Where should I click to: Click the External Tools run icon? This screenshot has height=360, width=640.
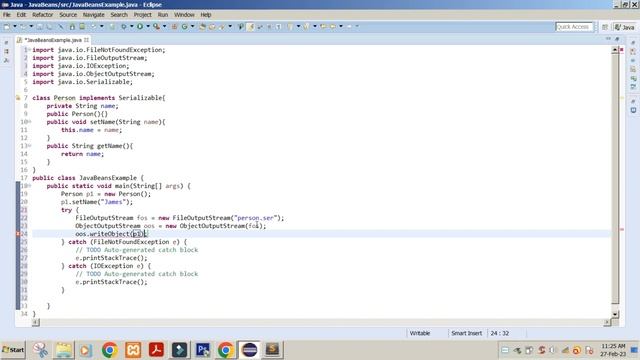(156, 27)
